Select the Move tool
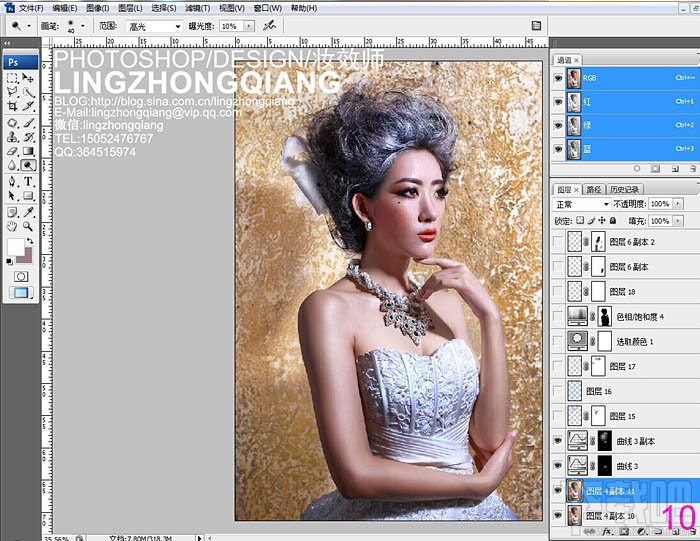700x541 pixels. (x=28, y=78)
